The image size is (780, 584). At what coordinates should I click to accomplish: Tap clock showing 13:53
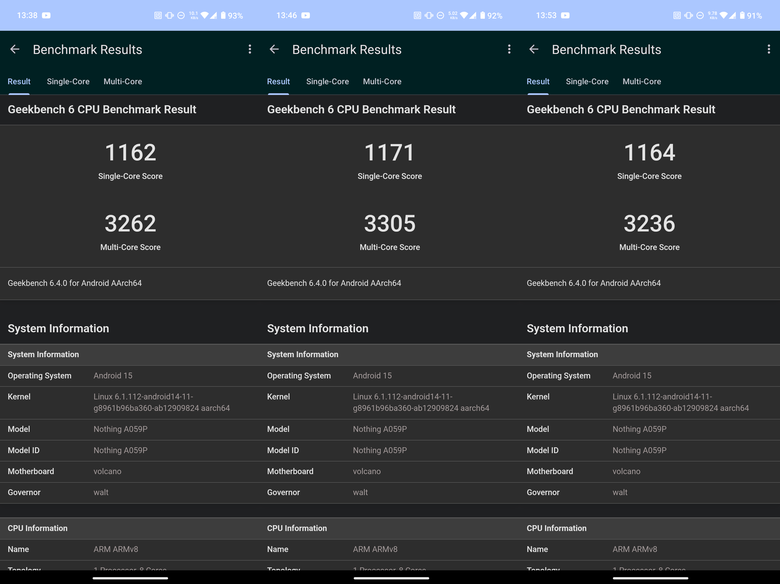pyautogui.click(x=546, y=15)
